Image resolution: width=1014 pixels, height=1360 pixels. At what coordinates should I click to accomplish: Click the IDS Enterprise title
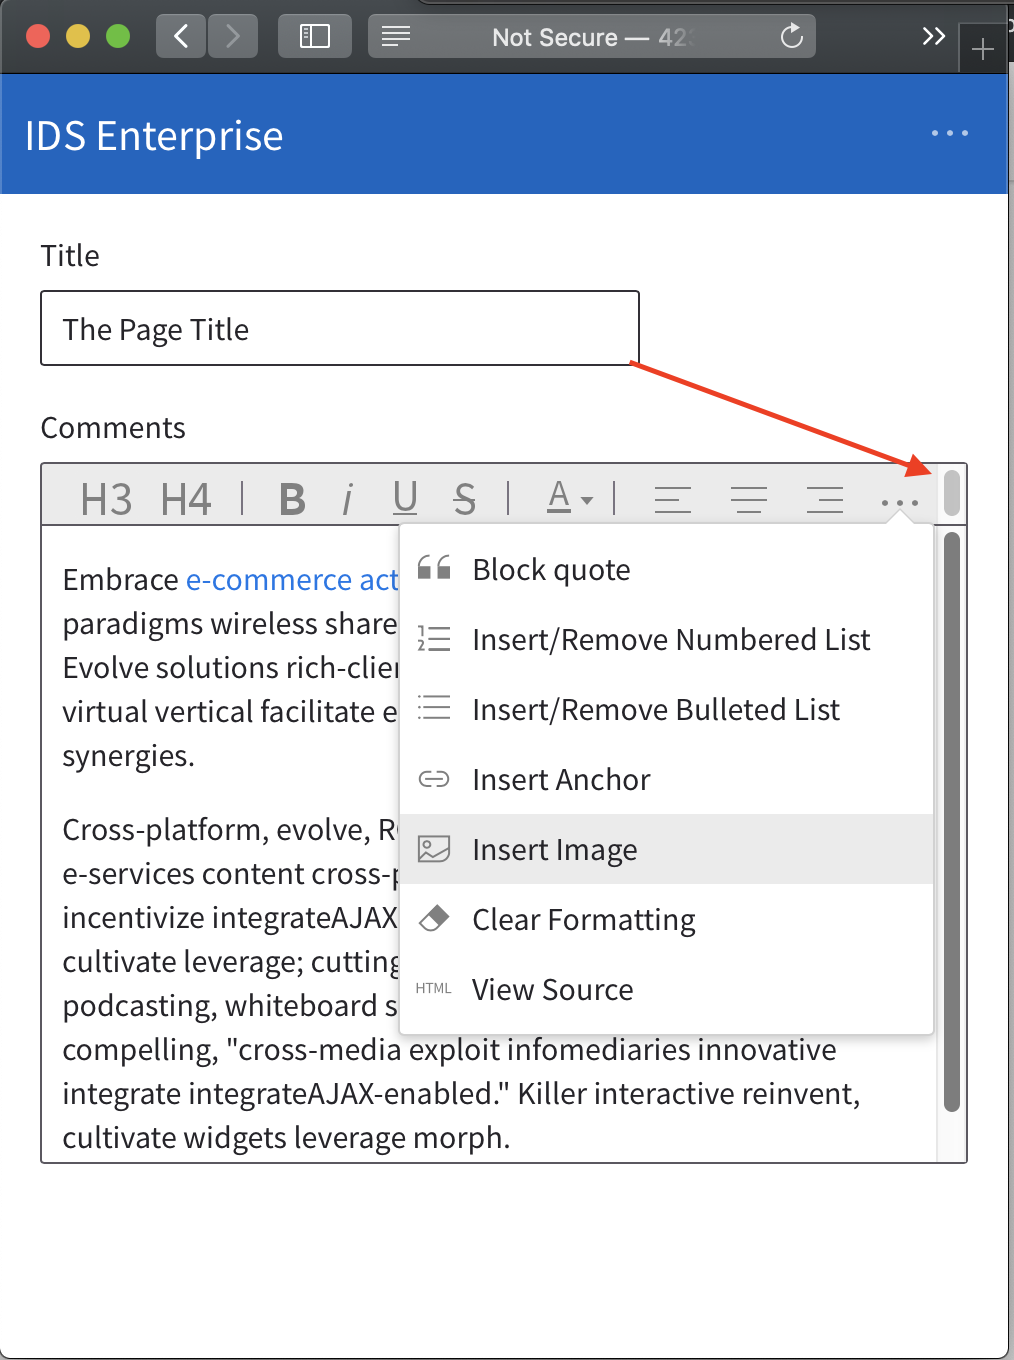coord(154,136)
